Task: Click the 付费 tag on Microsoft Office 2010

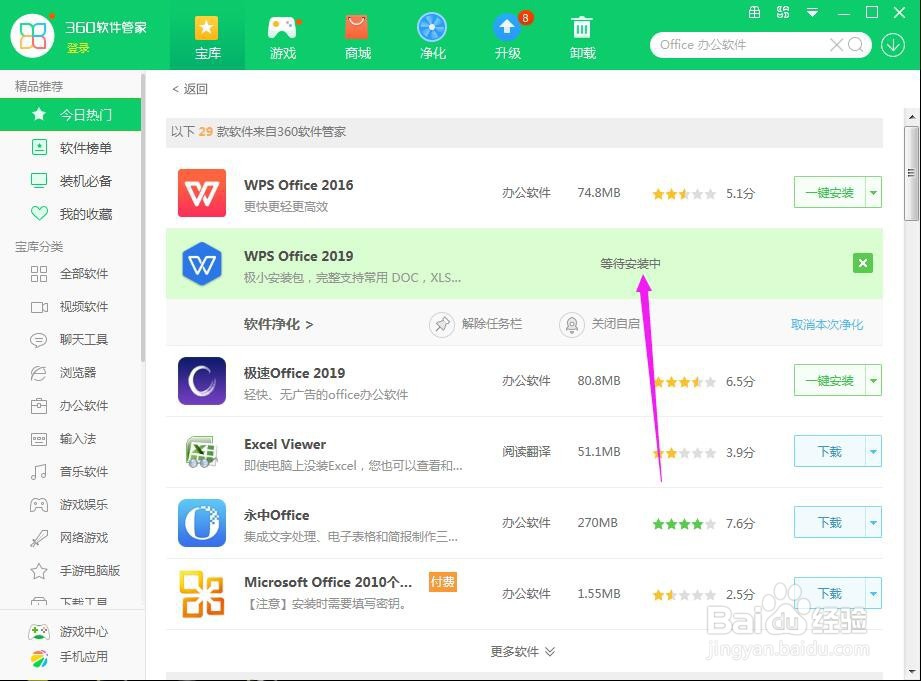Action: [443, 582]
